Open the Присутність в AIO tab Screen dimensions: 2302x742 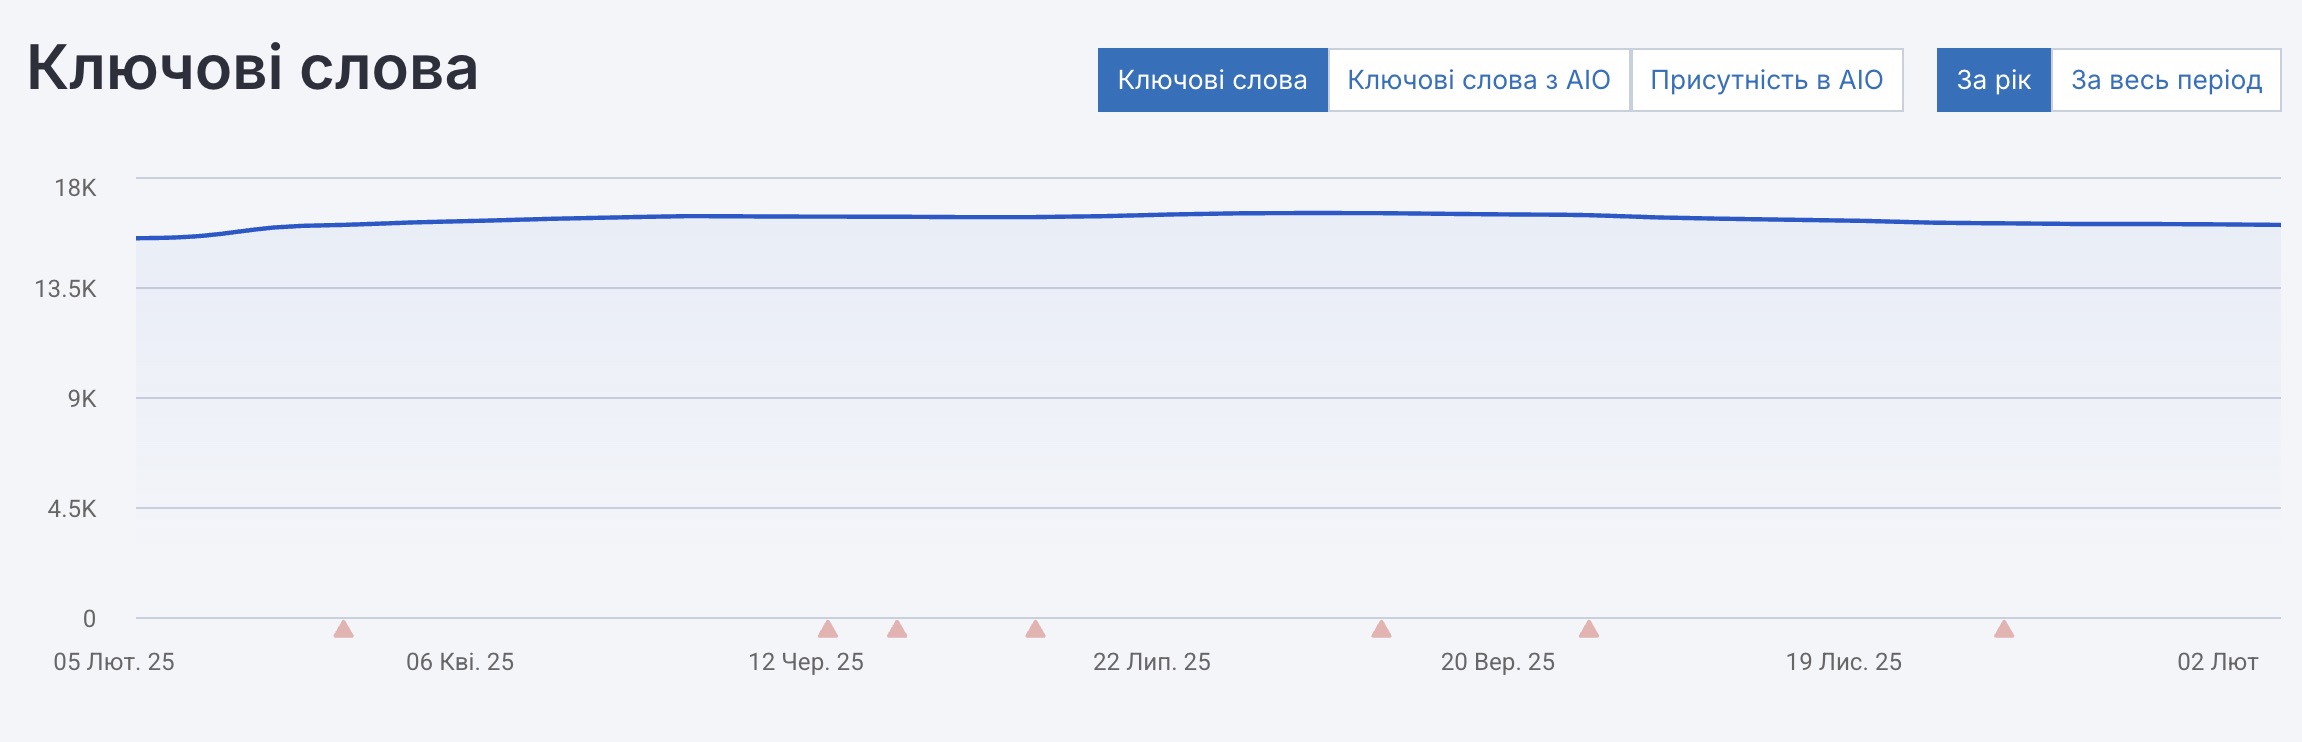click(x=1766, y=80)
